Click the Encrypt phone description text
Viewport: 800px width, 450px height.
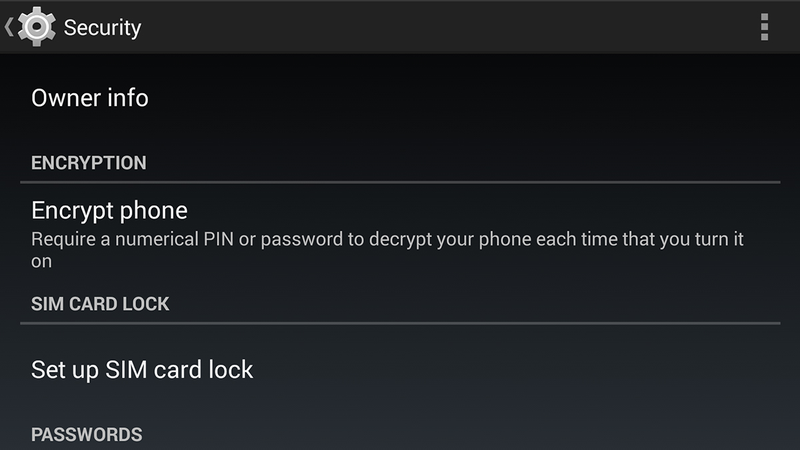[387, 250]
